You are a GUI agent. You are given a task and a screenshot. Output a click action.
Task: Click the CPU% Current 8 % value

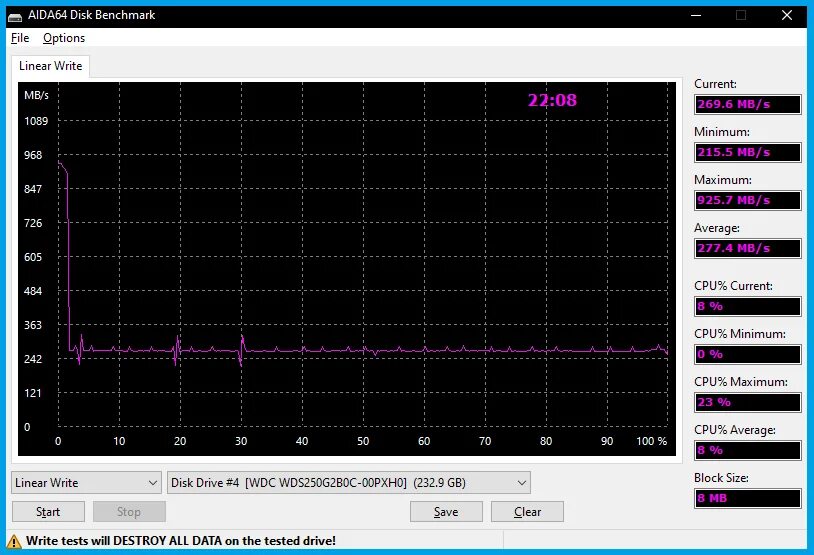[x=748, y=306]
